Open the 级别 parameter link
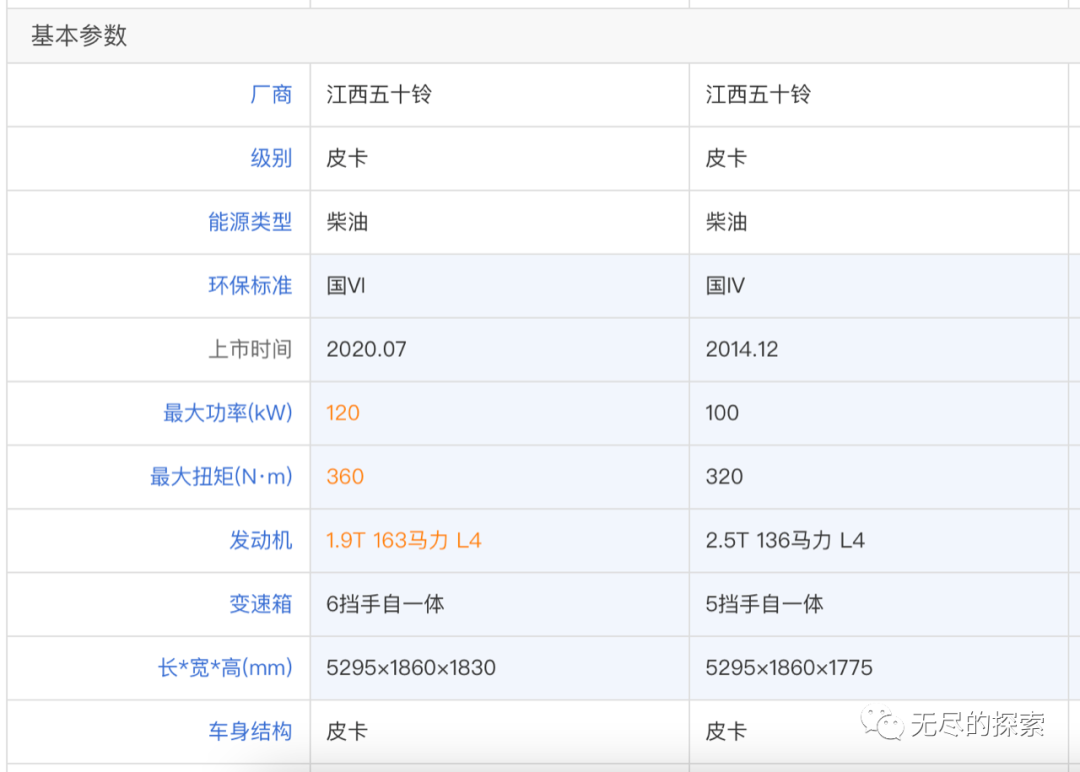The width and height of the screenshot is (1080, 772). [270, 158]
